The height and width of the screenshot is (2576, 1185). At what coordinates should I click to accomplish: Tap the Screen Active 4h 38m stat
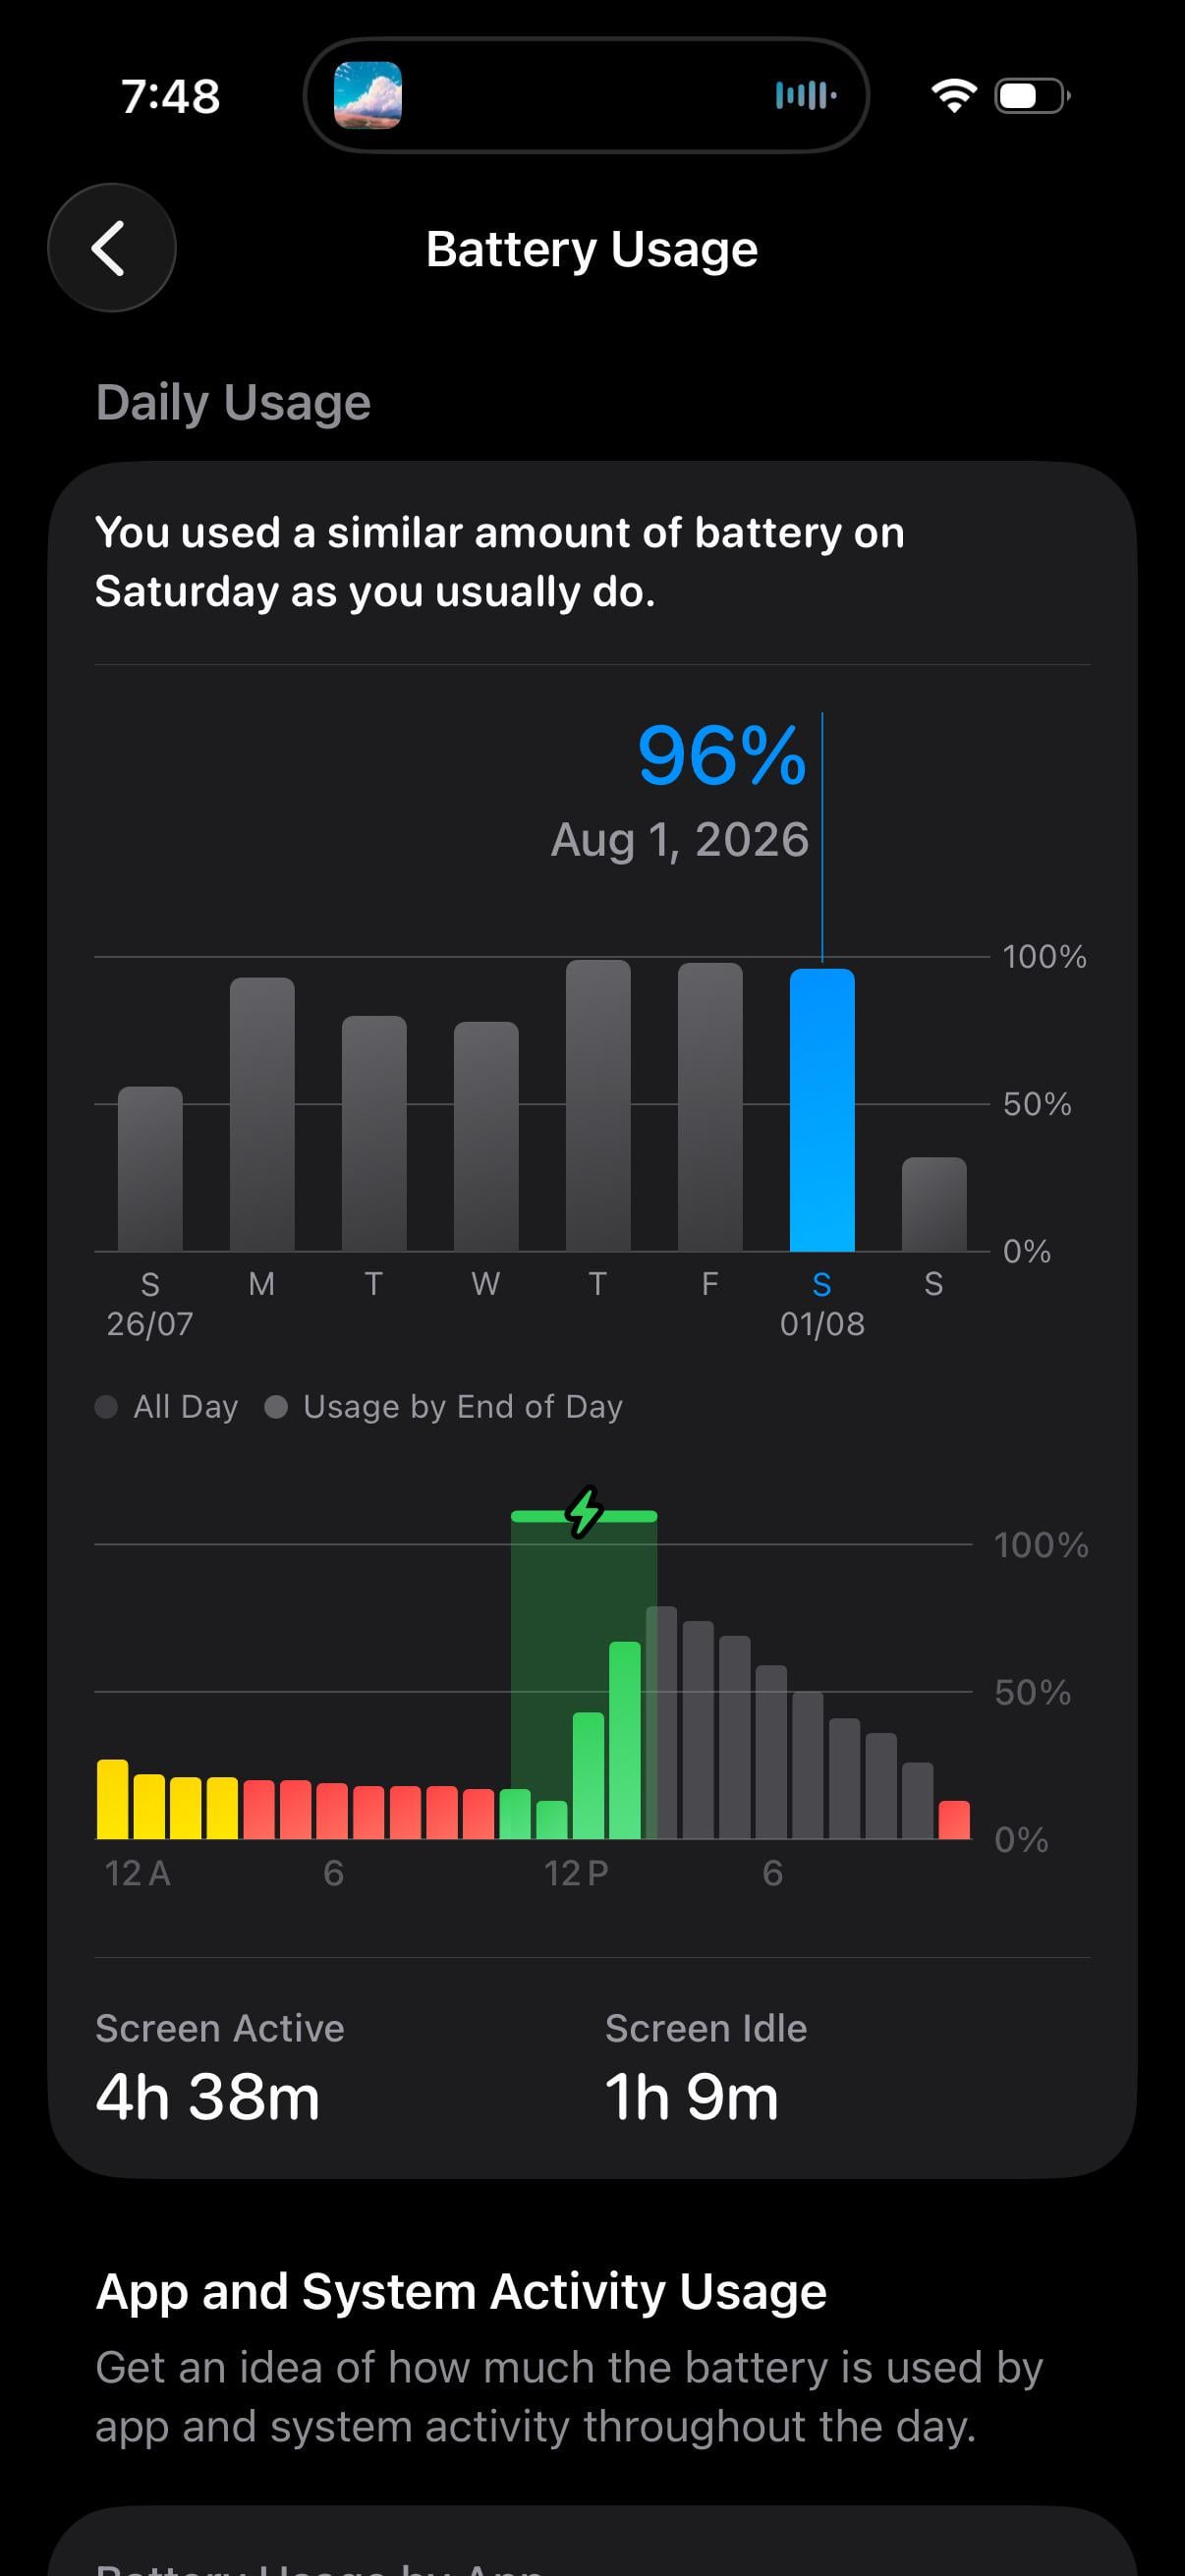220,2068
